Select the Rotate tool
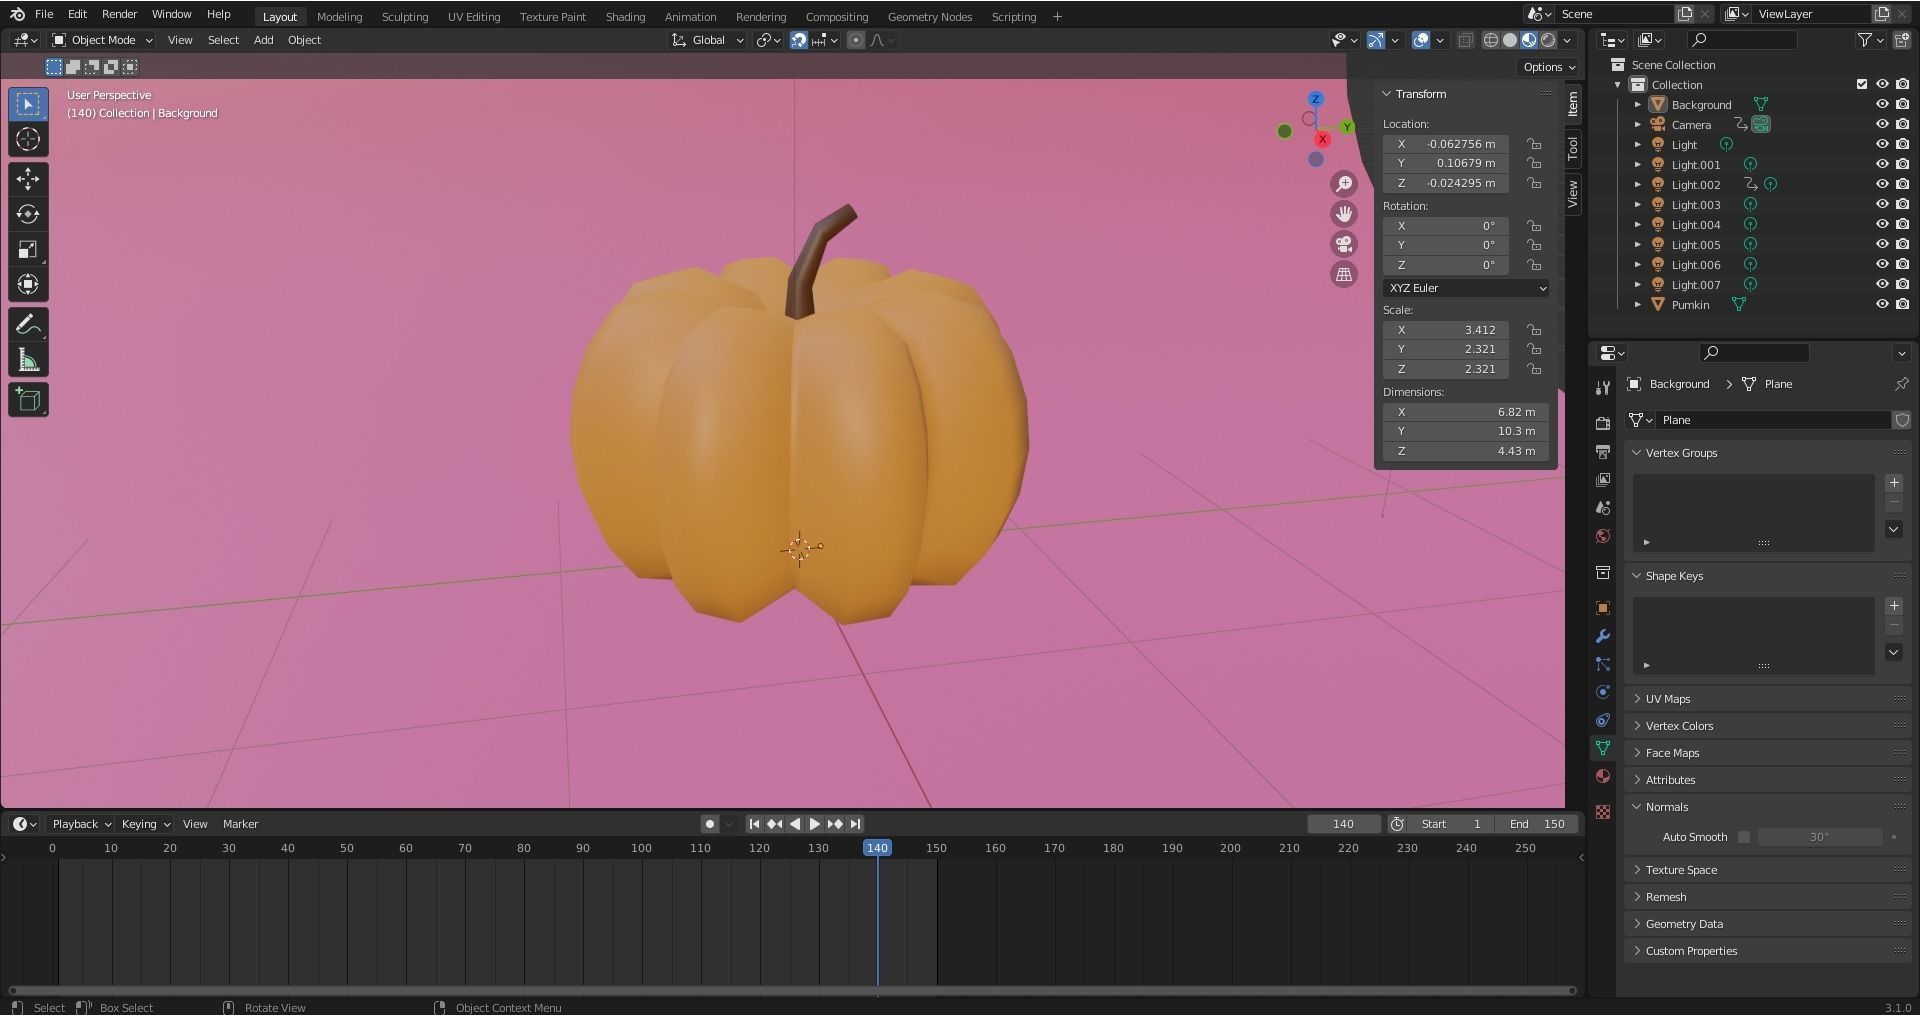Screen dimensions: 1920x1015 pos(28,214)
